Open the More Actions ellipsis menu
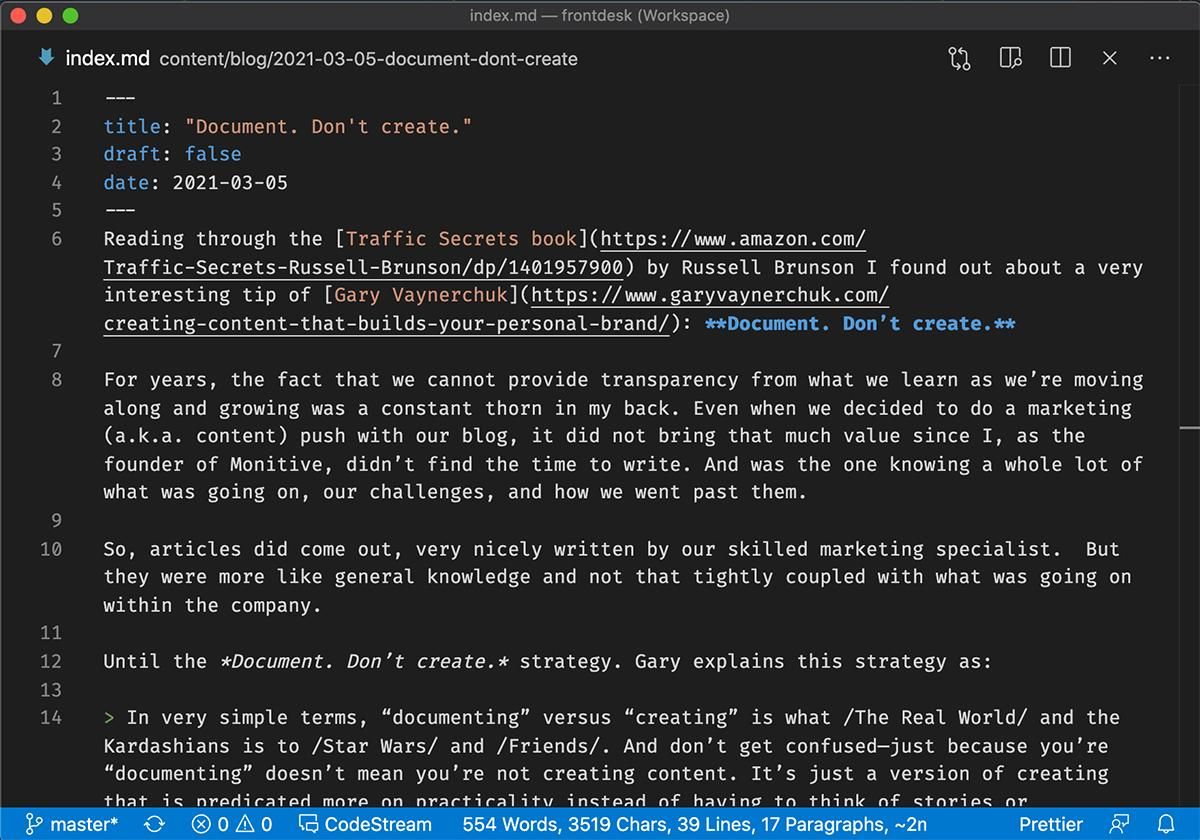 pyautogui.click(x=1159, y=58)
